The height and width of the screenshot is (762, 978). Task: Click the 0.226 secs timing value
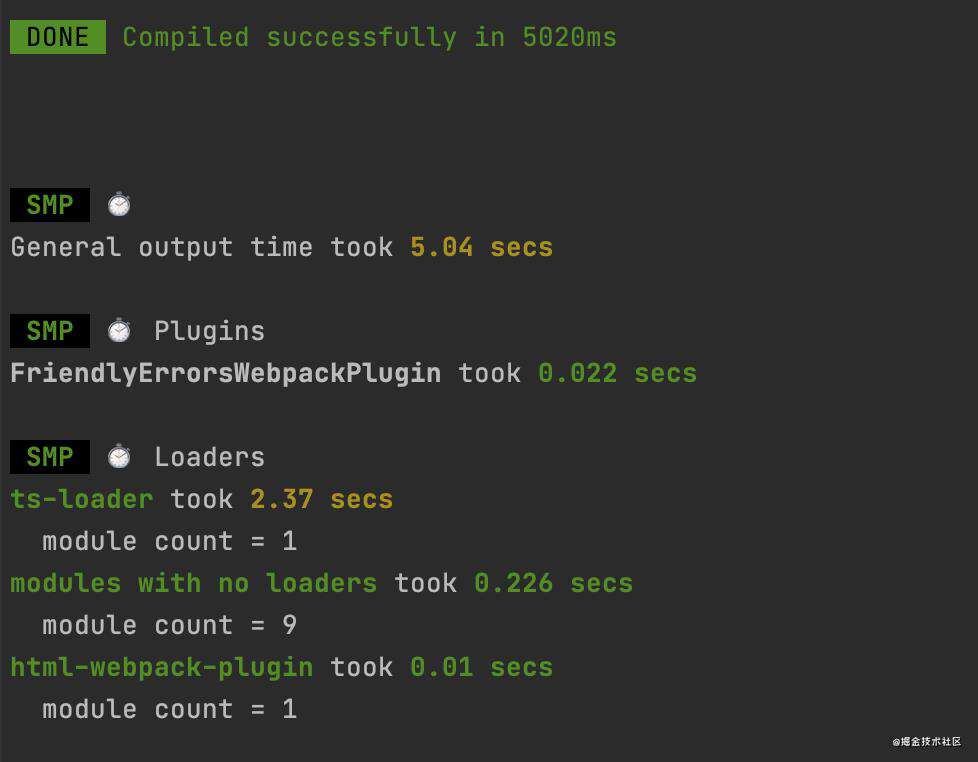553,584
